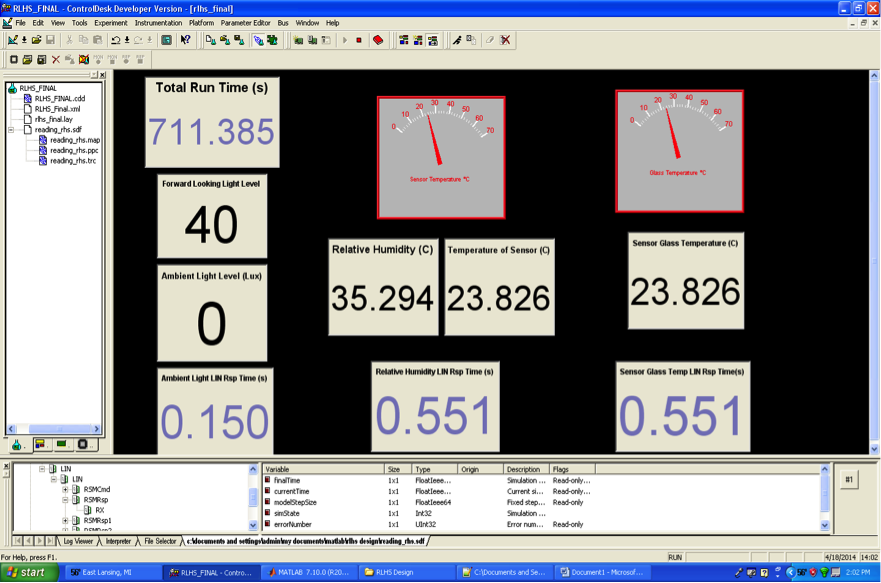881x583 pixels.
Task: Select the currentTime variable row
Action: coord(428,491)
